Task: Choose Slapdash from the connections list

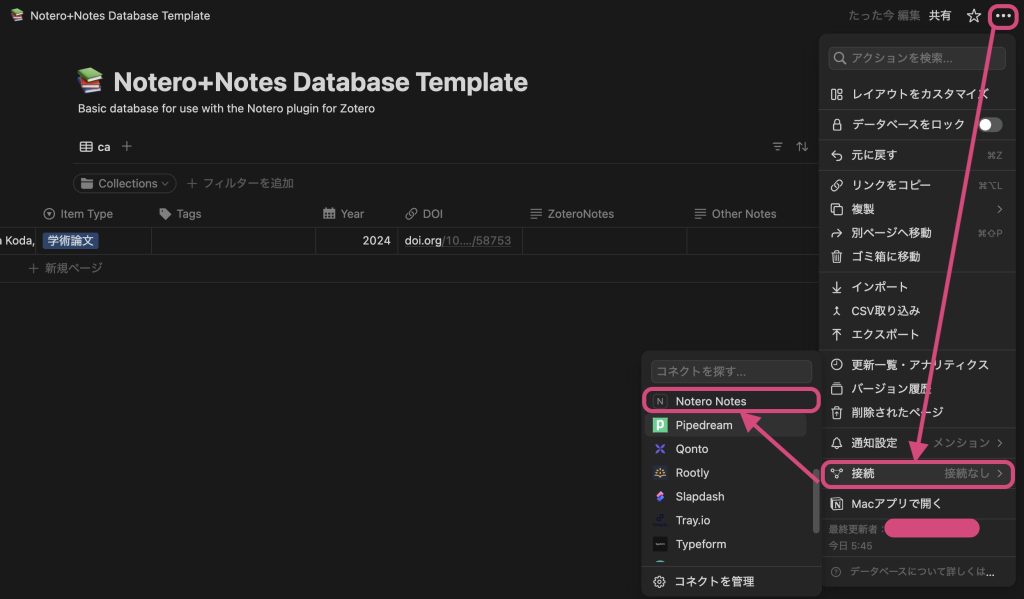Action: (x=699, y=497)
